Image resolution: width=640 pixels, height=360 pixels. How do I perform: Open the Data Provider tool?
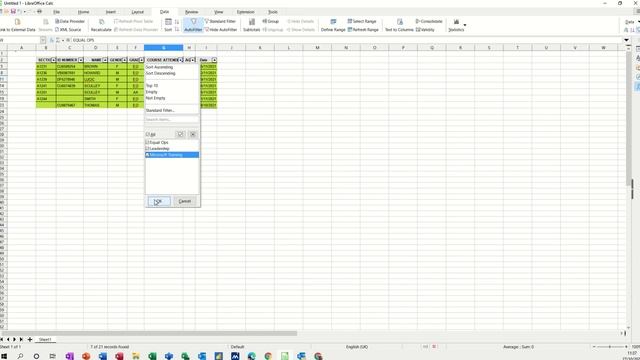point(70,21)
